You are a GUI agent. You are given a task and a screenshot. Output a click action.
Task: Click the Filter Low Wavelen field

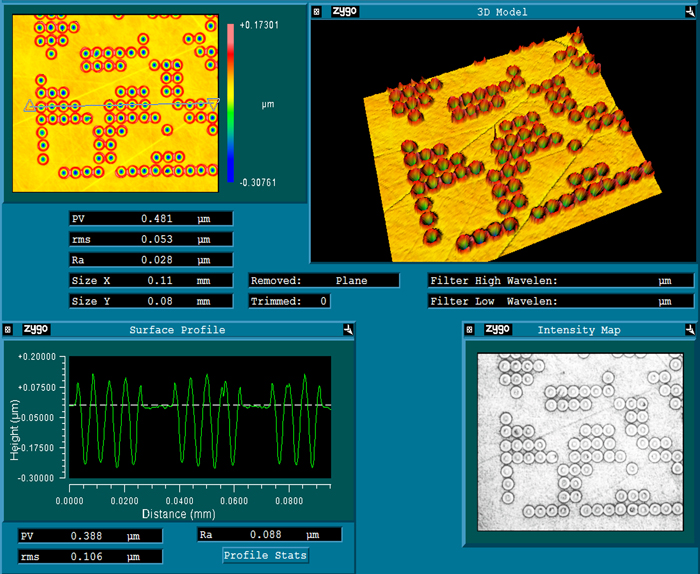point(560,301)
